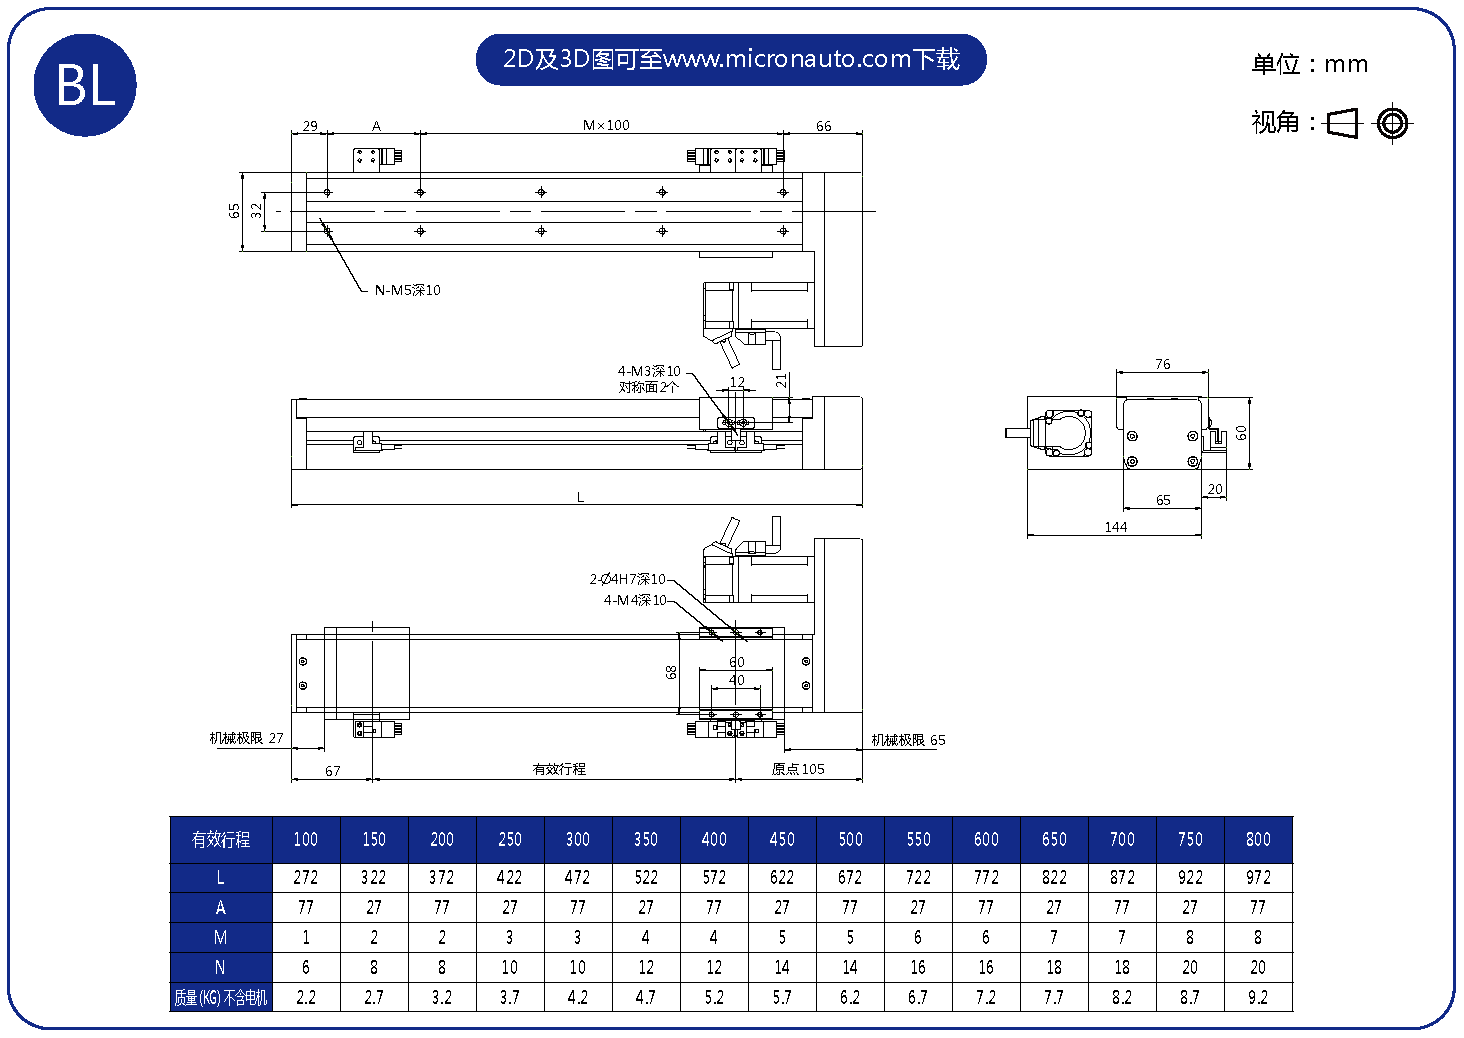This screenshot has width=1464, height=1038.
Task: Open the micronauto.com 2D/3D download banner
Action: (730, 60)
